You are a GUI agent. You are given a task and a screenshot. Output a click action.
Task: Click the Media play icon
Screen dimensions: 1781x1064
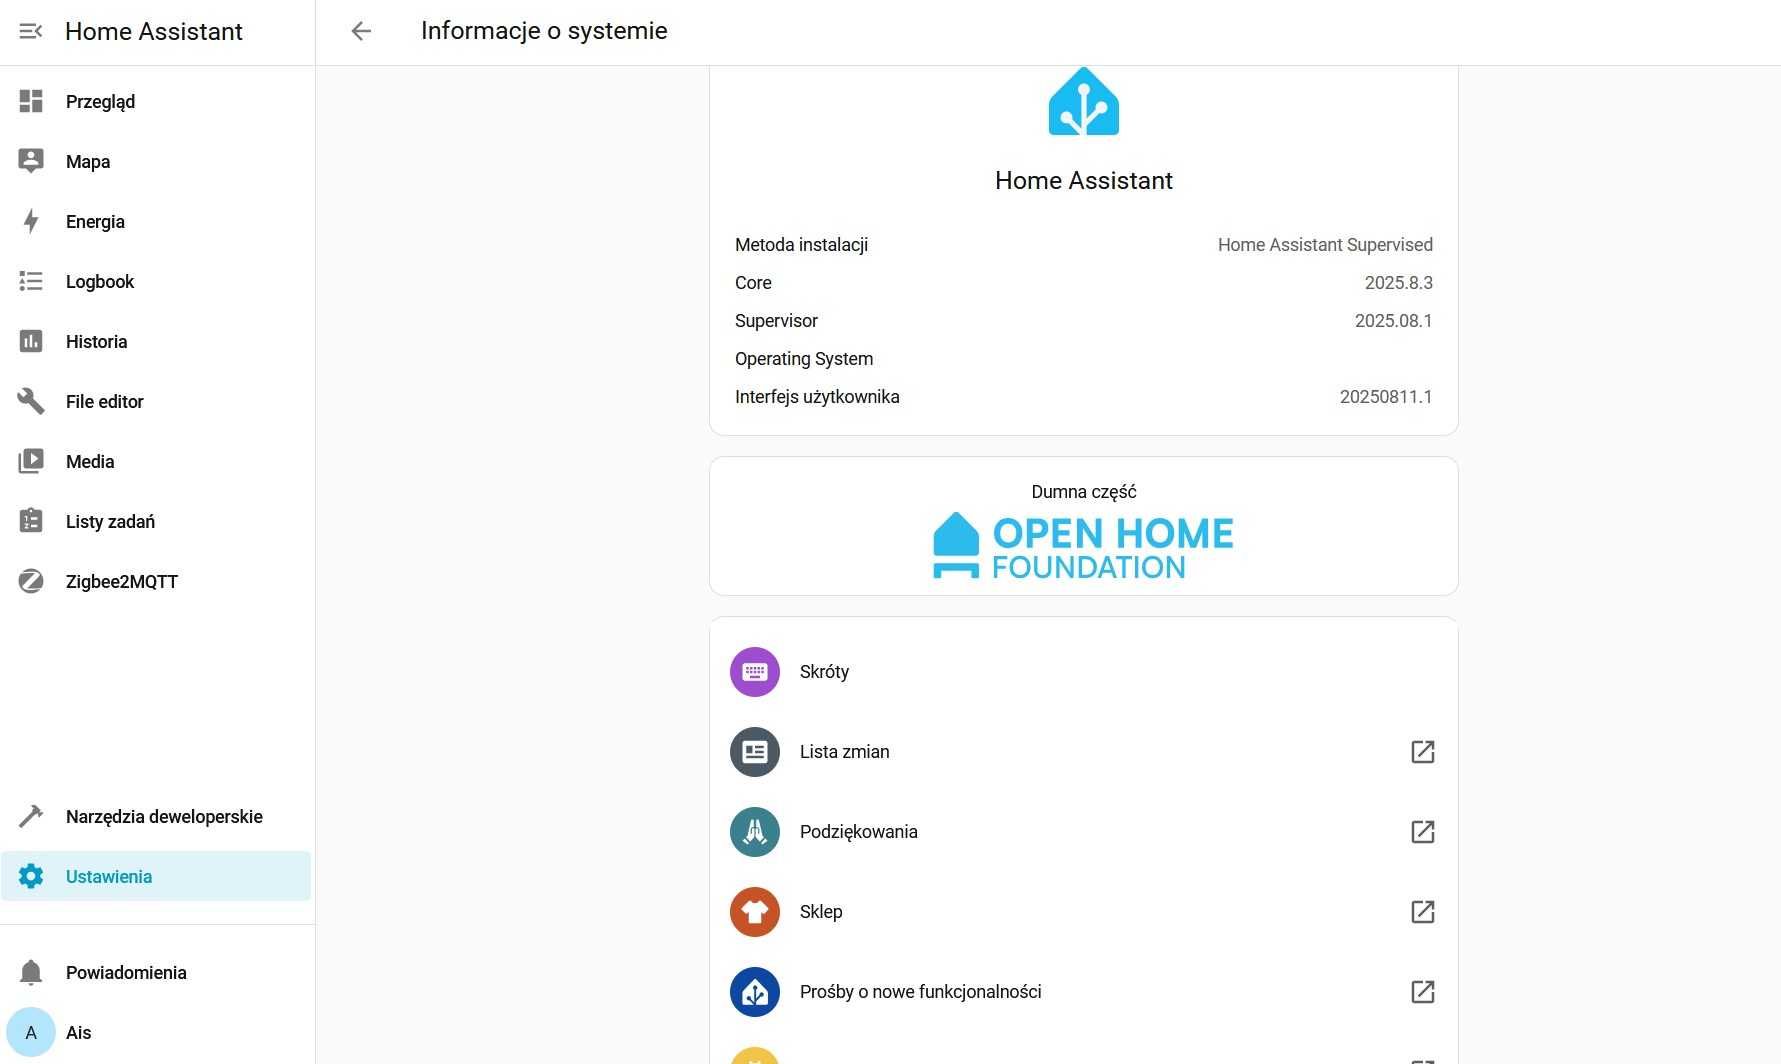coord(31,461)
